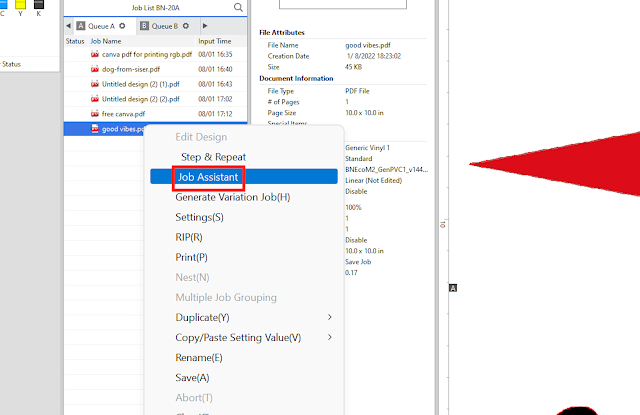Select job Untitled design (2) (1).pdf
This screenshot has width=640, height=415.
click(156, 84)
